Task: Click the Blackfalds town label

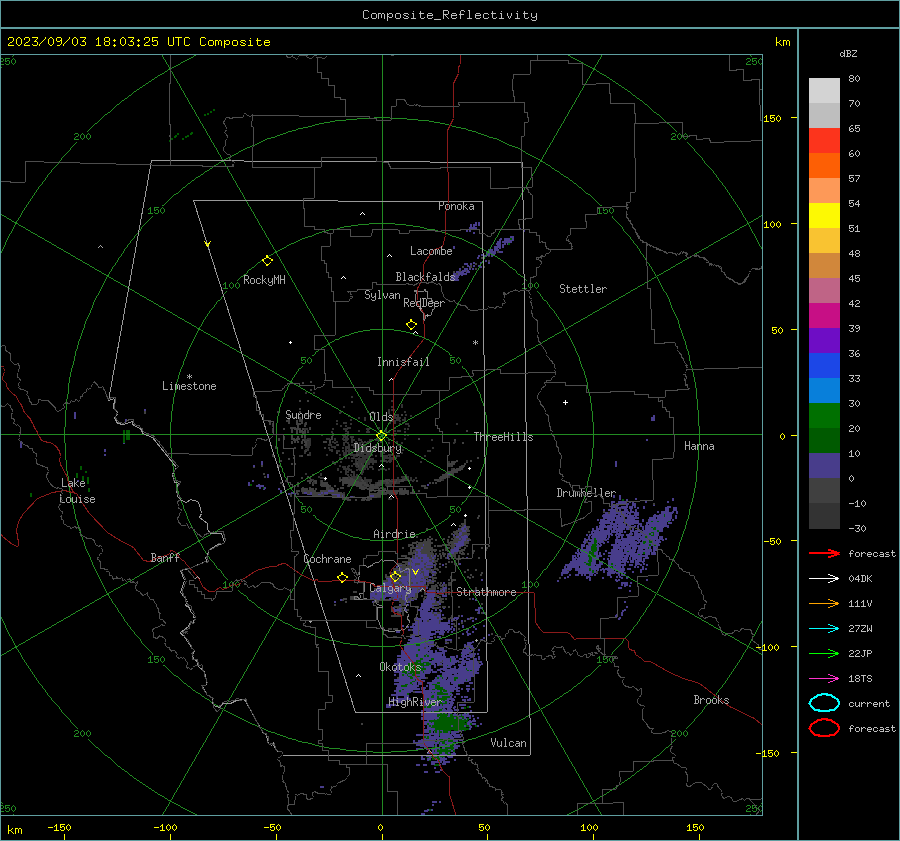Action: (x=425, y=277)
